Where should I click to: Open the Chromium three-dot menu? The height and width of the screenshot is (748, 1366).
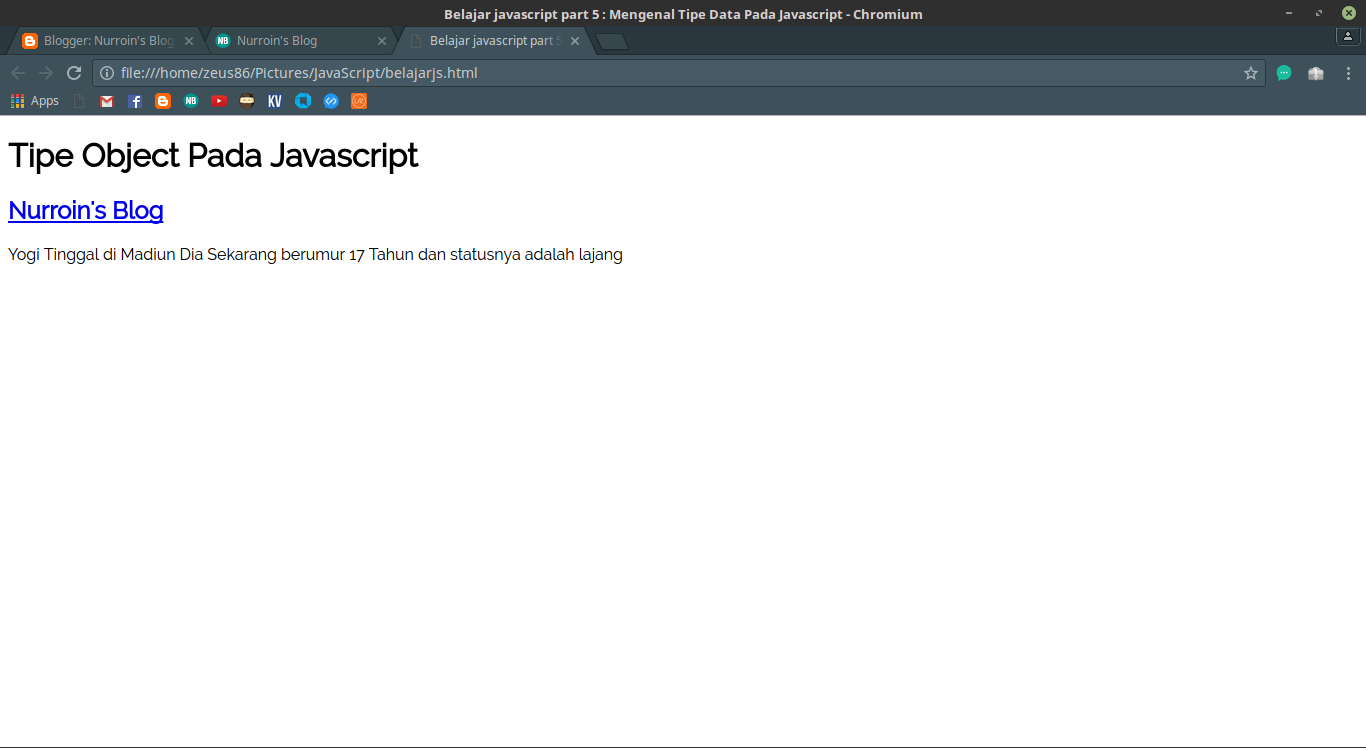[x=1348, y=73]
